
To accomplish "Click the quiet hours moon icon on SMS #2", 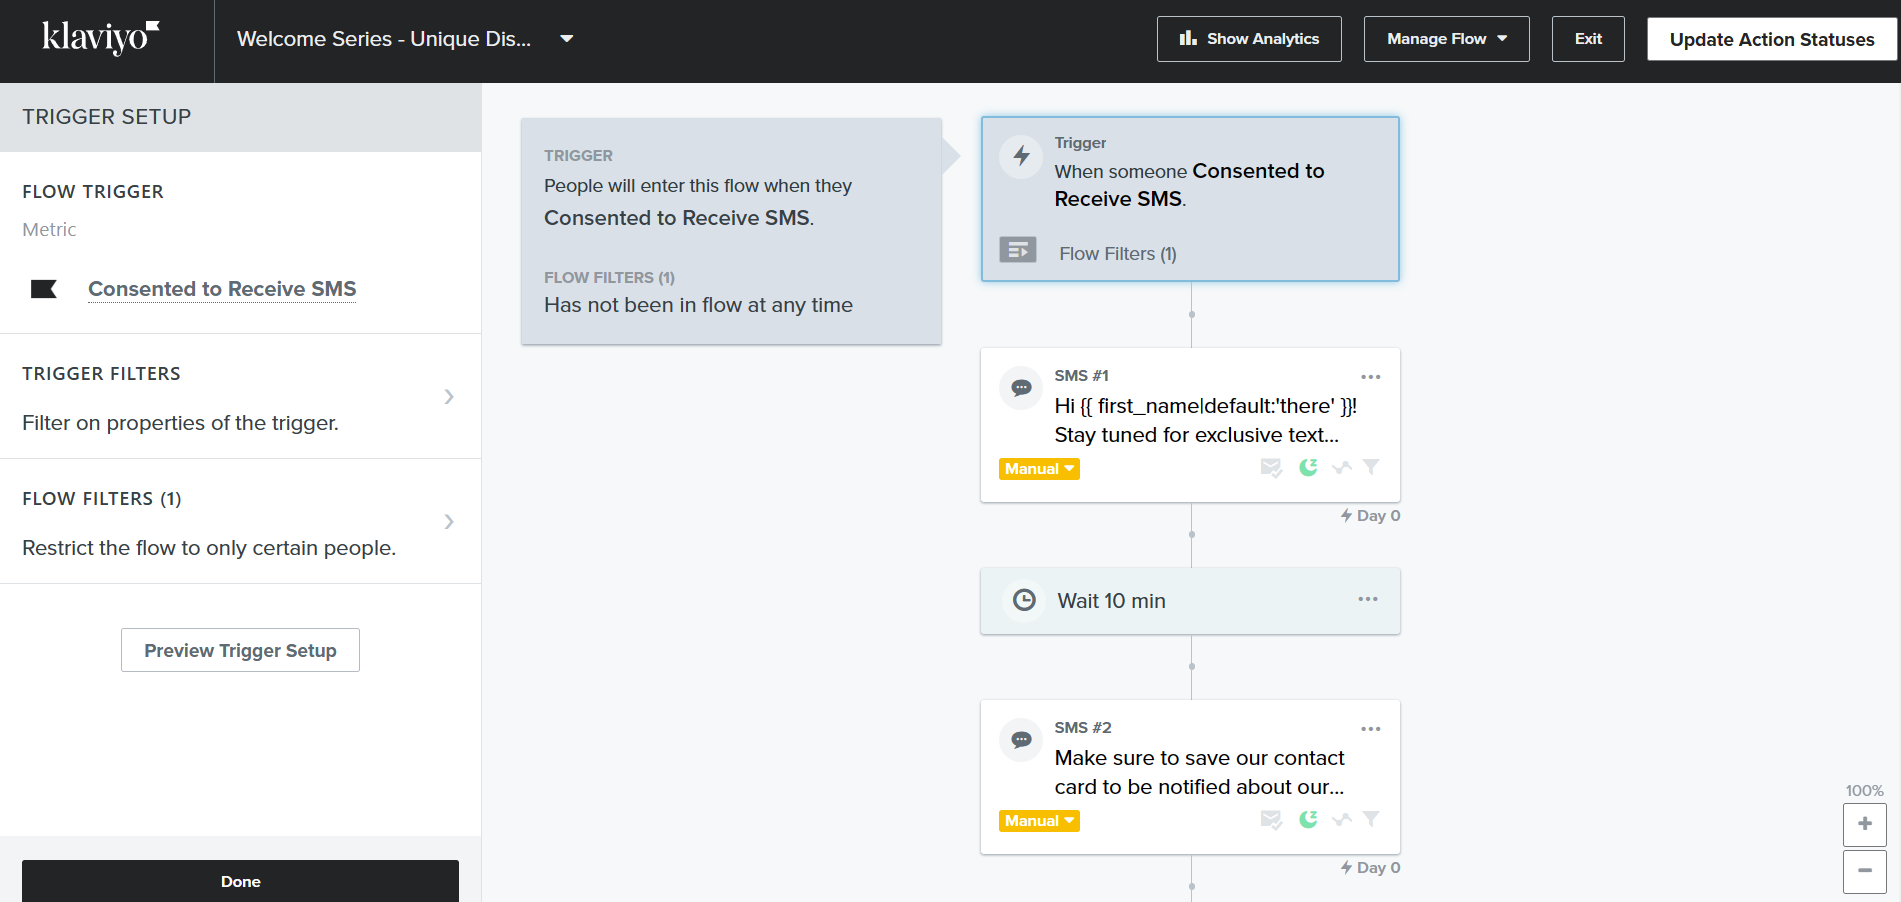I will click(x=1308, y=819).
